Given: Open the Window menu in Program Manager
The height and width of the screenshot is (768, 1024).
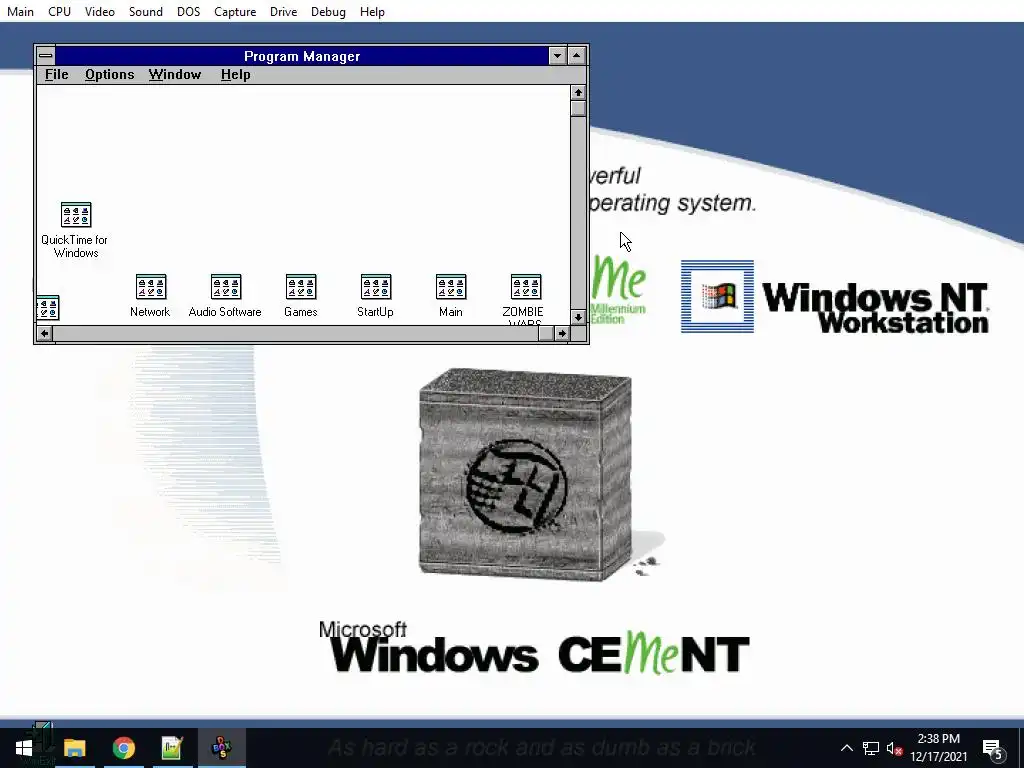Looking at the screenshot, I should (x=175, y=74).
